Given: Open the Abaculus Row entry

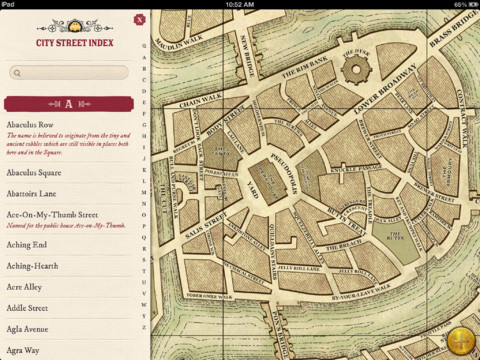Looking at the screenshot, I should (x=69, y=138).
